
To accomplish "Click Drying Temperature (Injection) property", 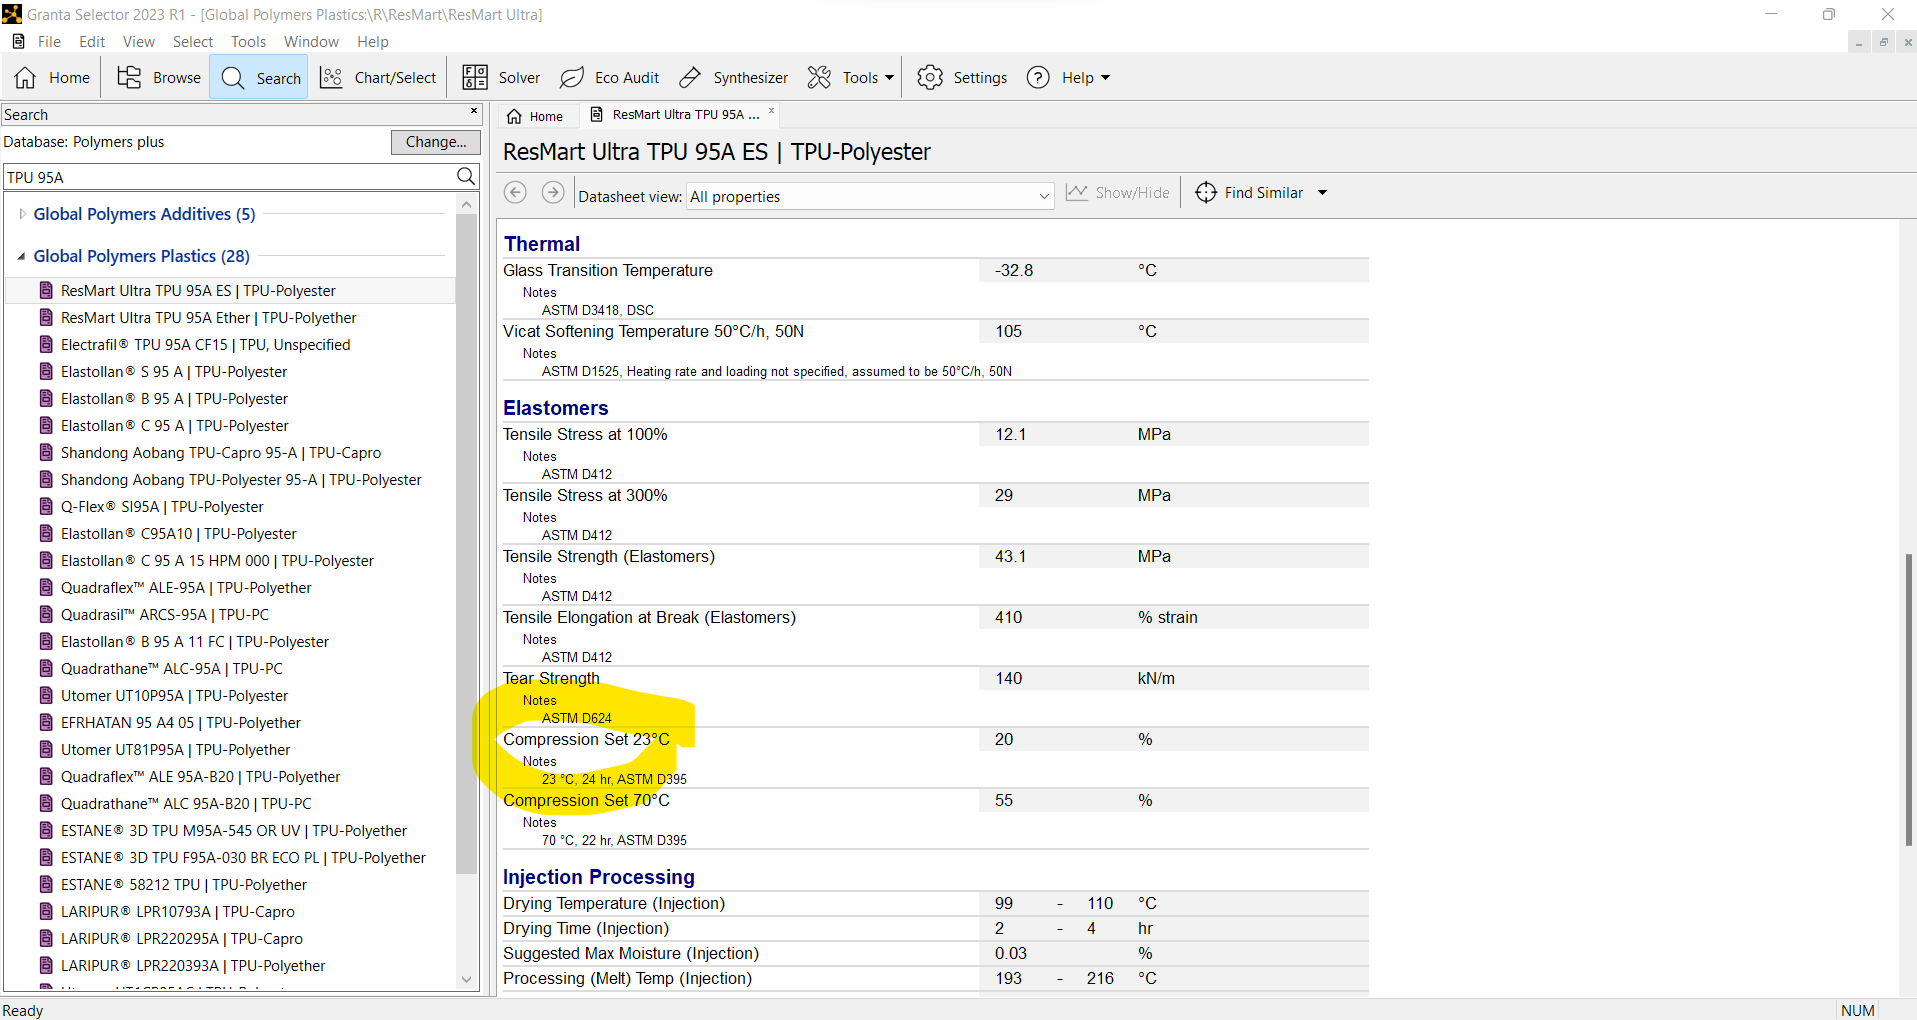I will coord(614,903).
